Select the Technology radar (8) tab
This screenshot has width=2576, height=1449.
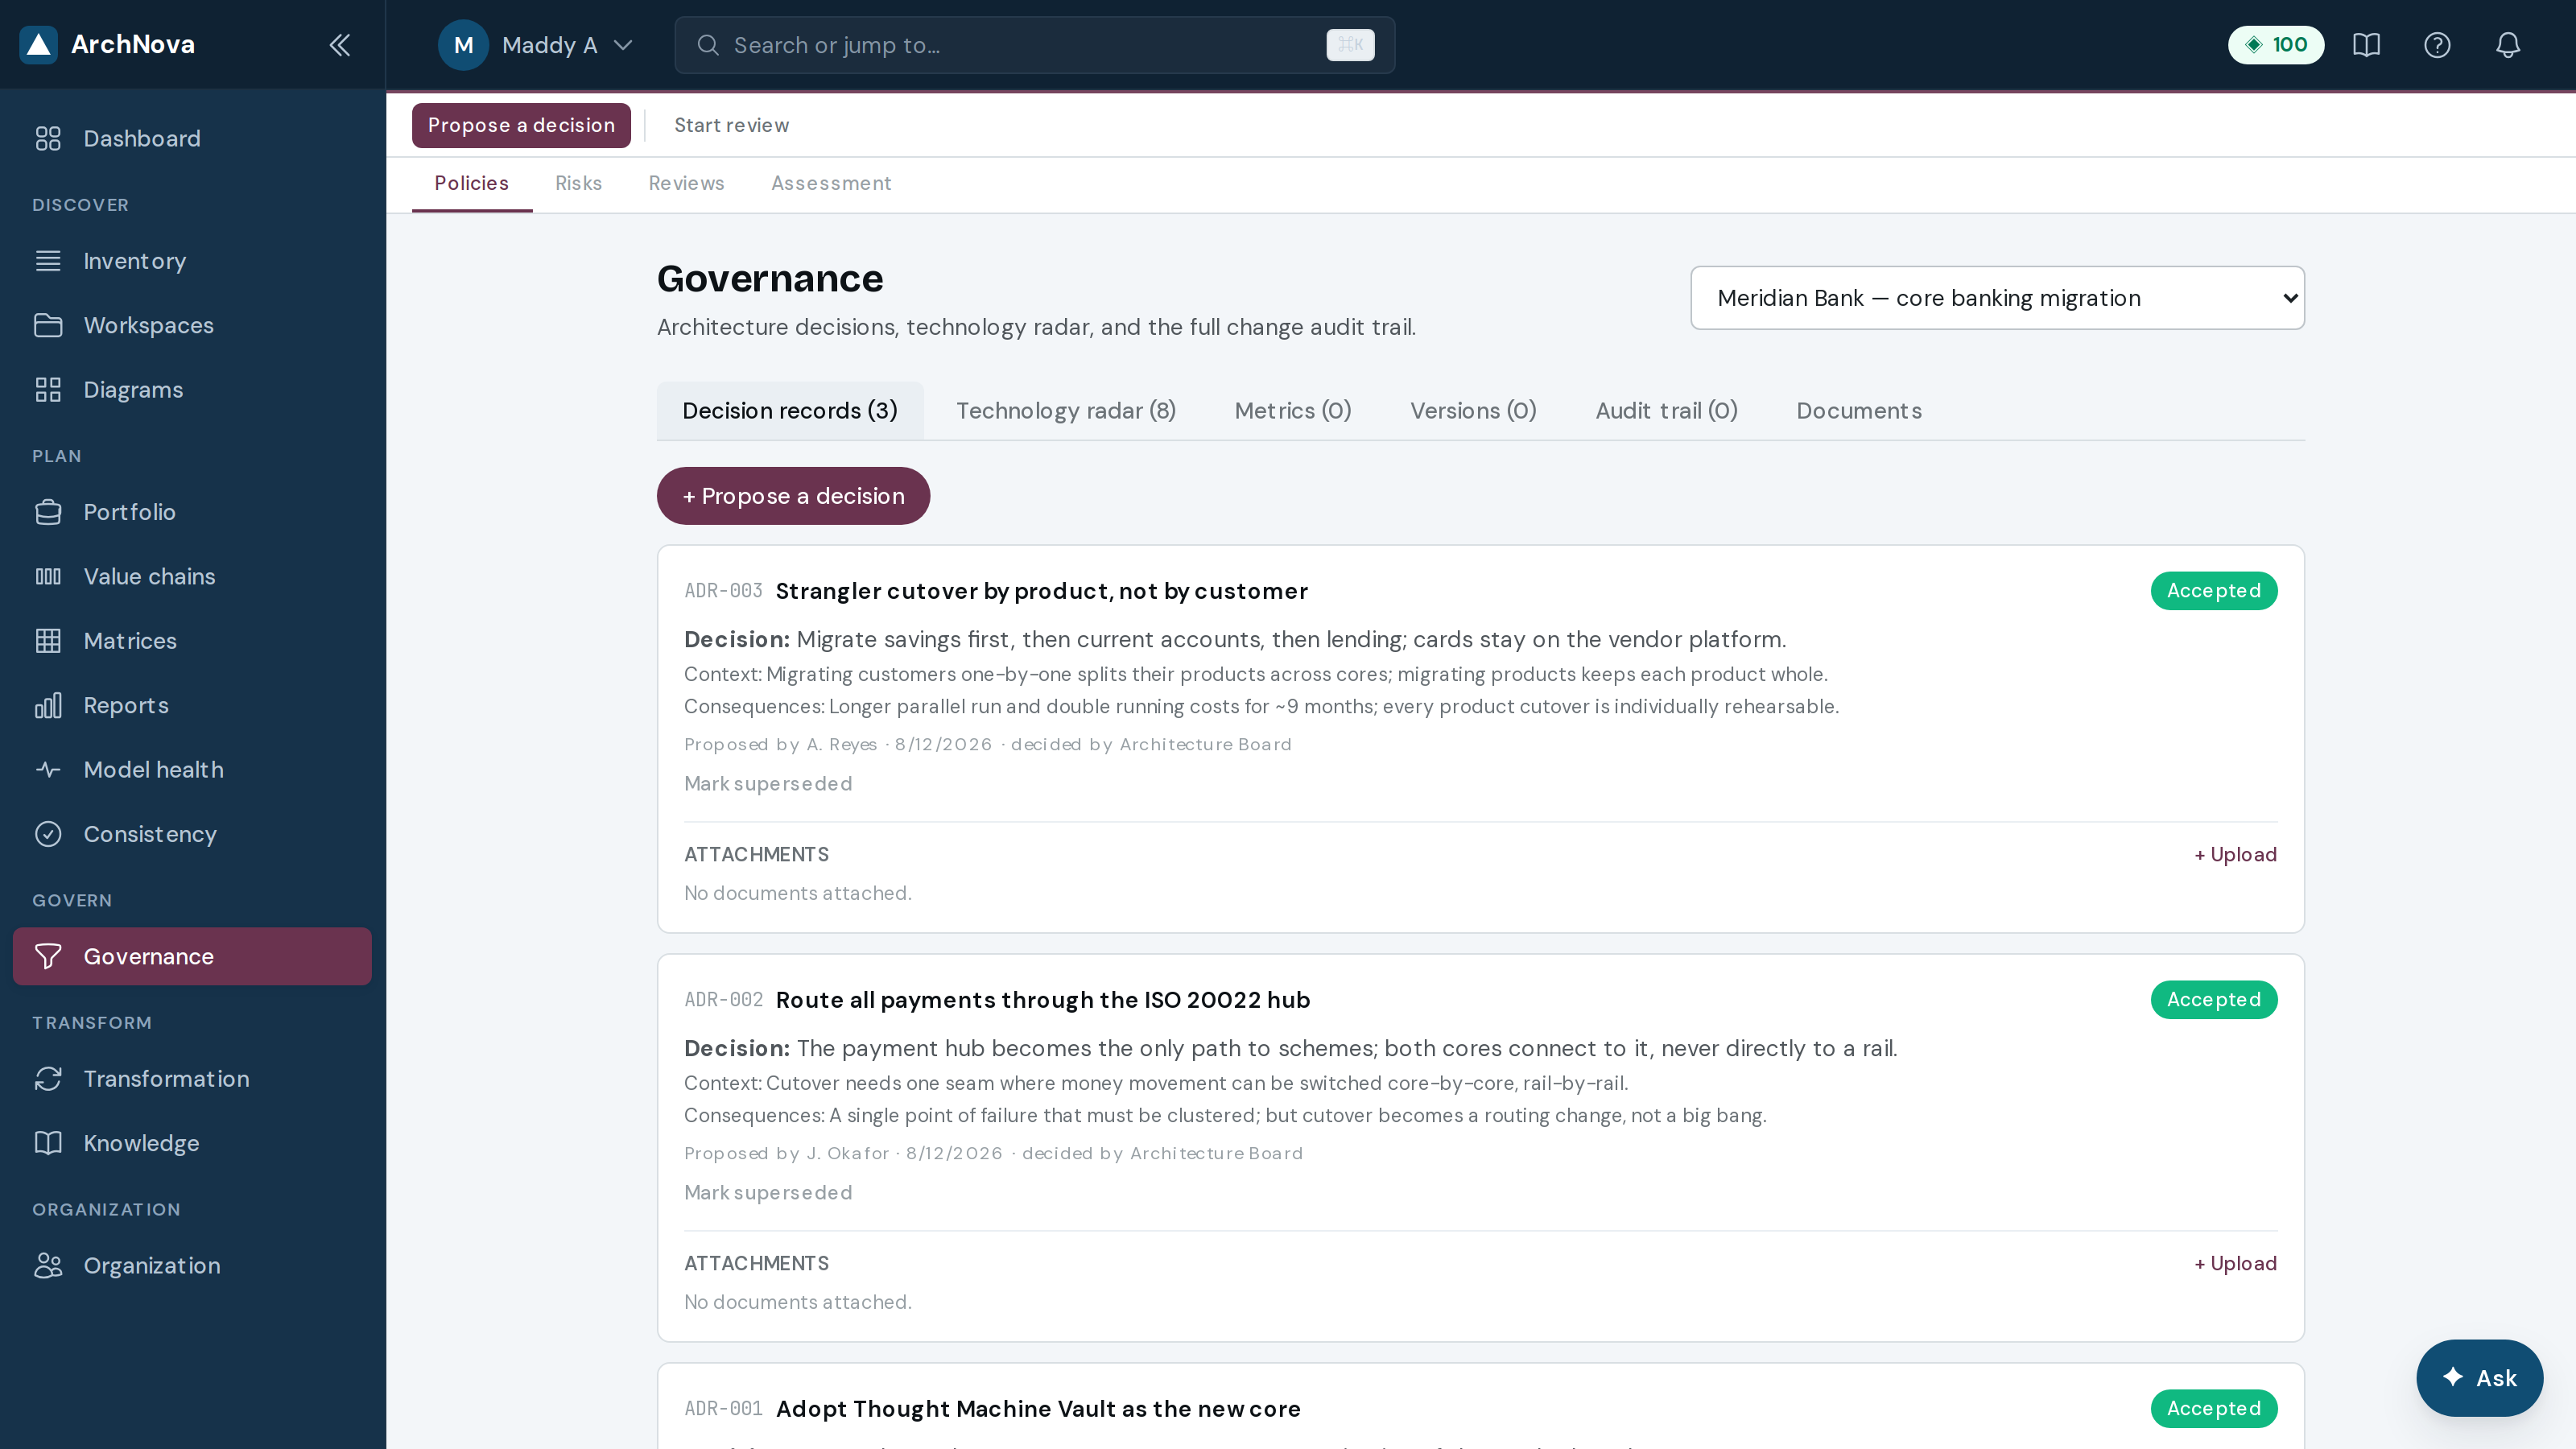pos(1066,411)
